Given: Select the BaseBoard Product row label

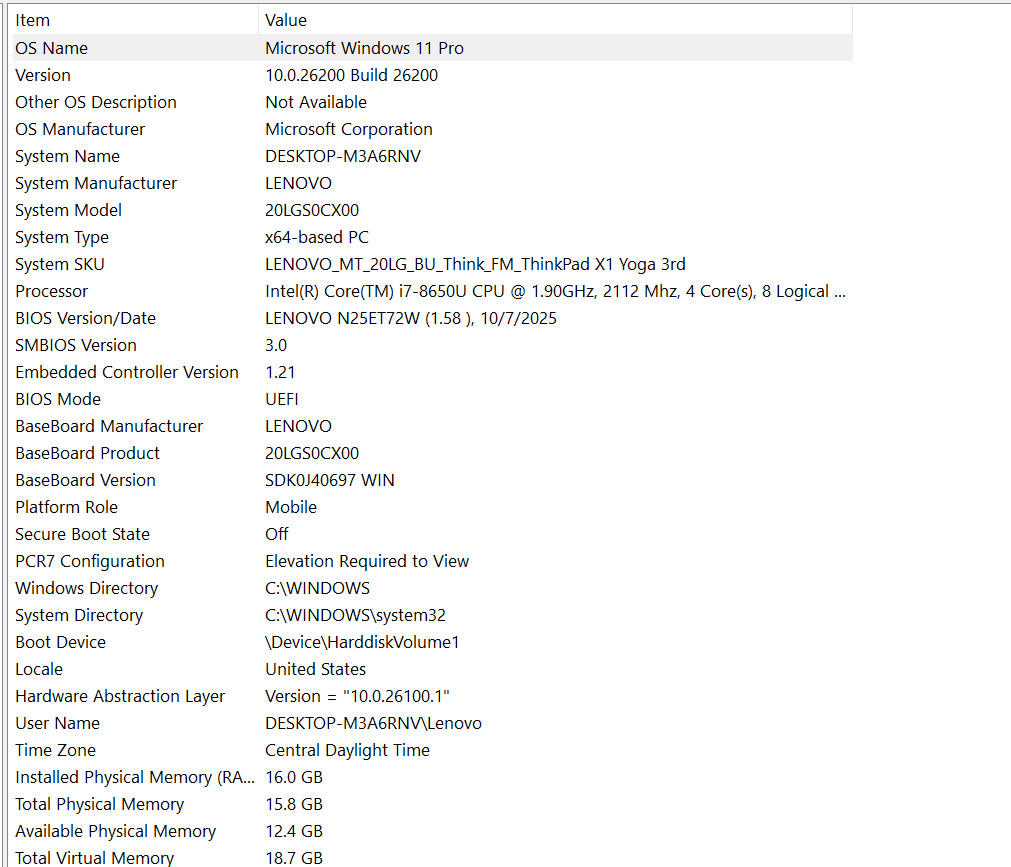Looking at the screenshot, I should (87, 454).
